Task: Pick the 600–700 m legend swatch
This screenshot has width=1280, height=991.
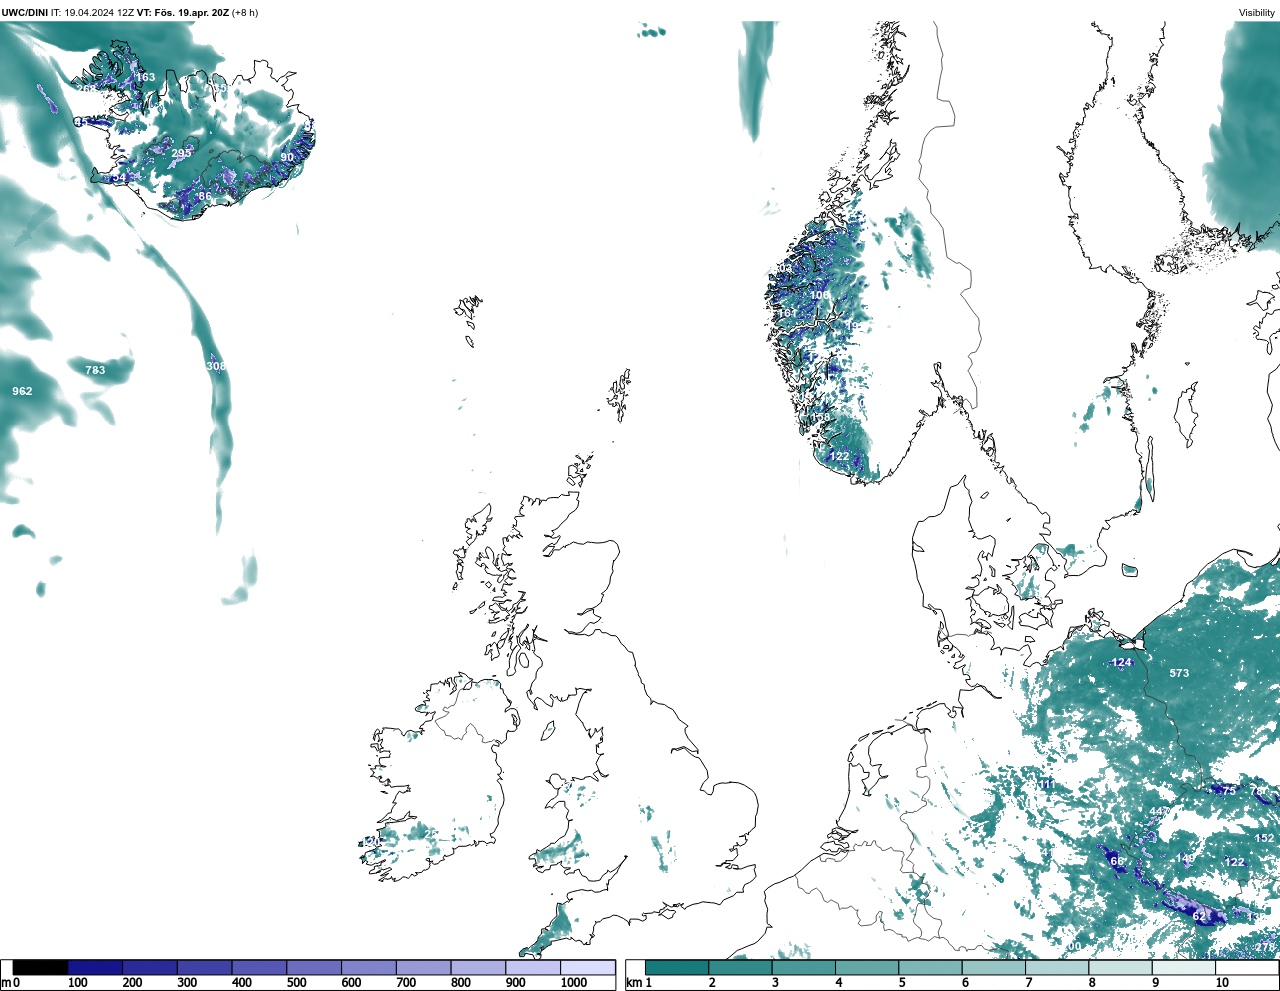Action: (x=368, y=968)
